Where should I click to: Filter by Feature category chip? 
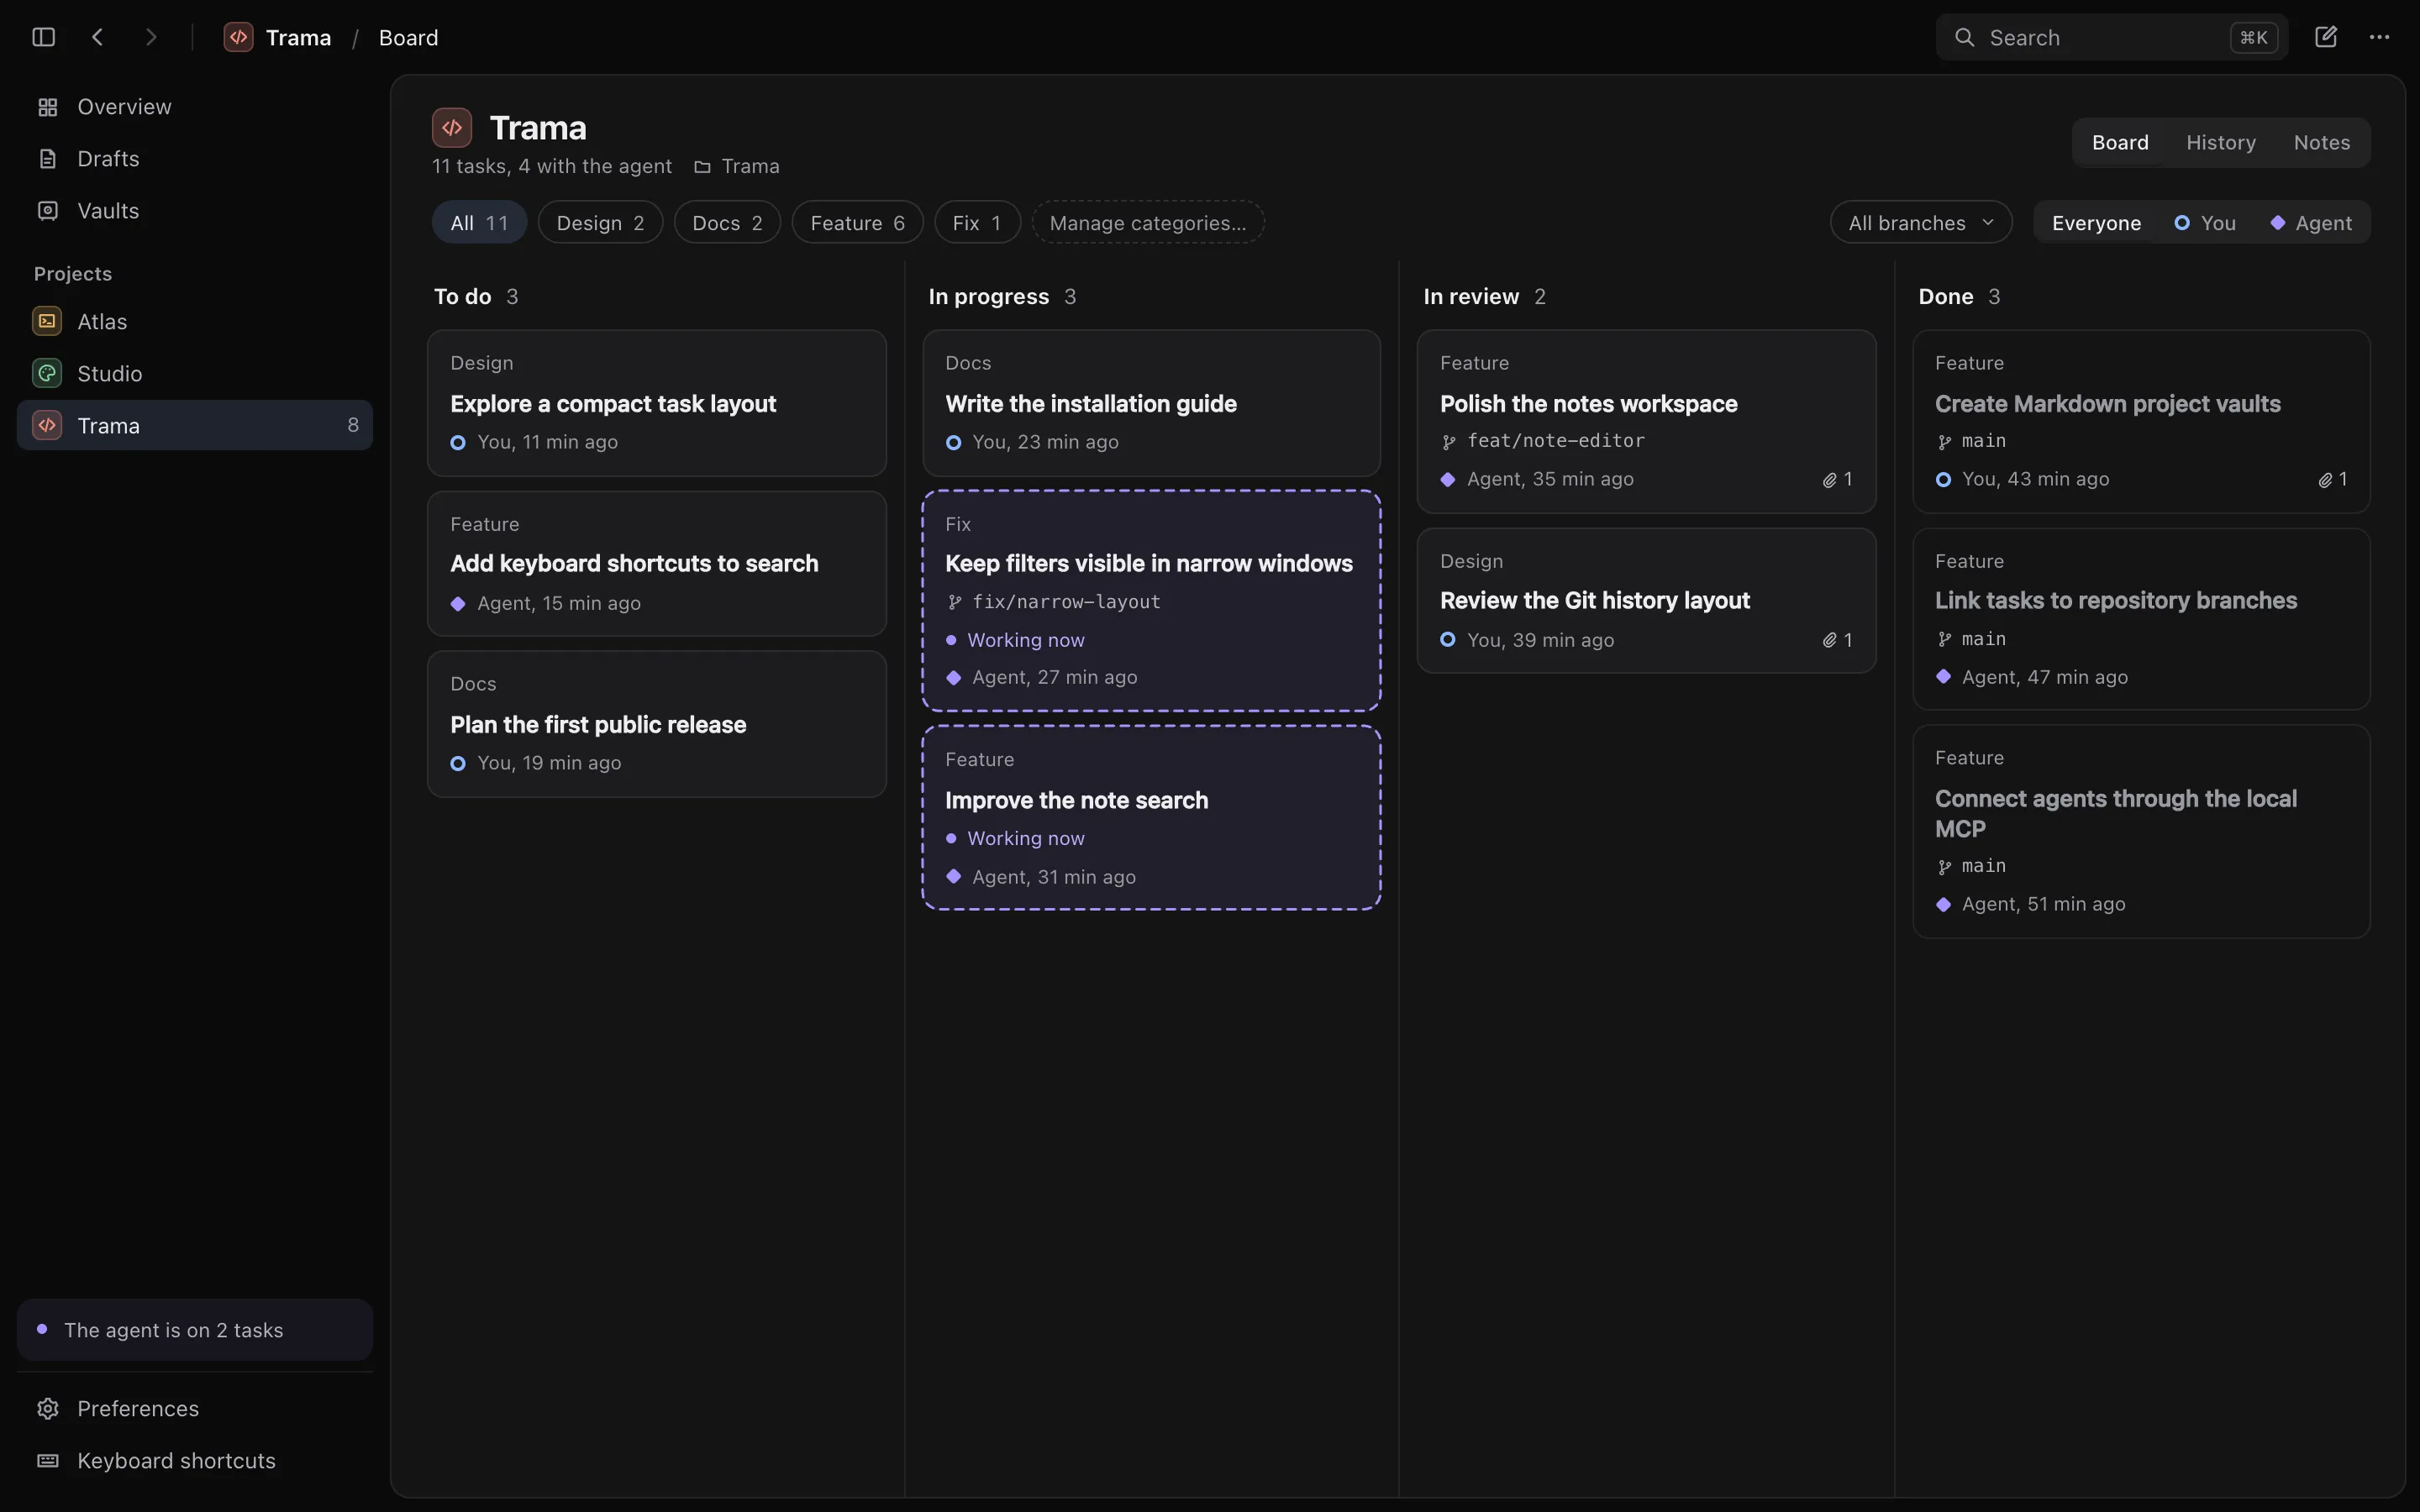point(857,222)
